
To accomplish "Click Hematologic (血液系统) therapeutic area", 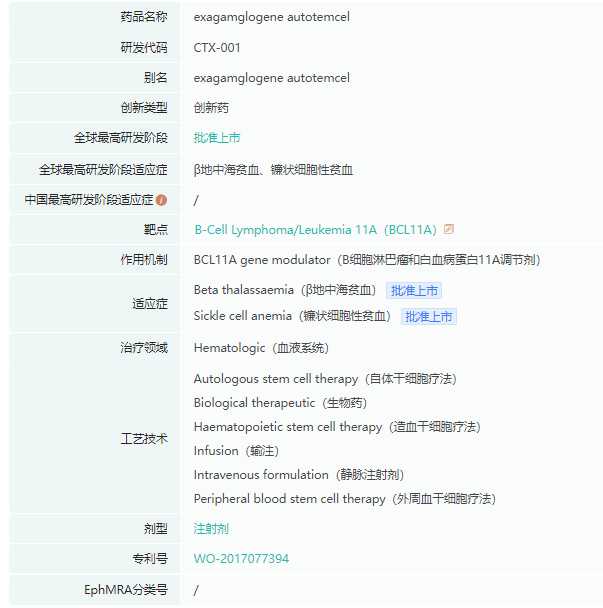I will (261, 348).
